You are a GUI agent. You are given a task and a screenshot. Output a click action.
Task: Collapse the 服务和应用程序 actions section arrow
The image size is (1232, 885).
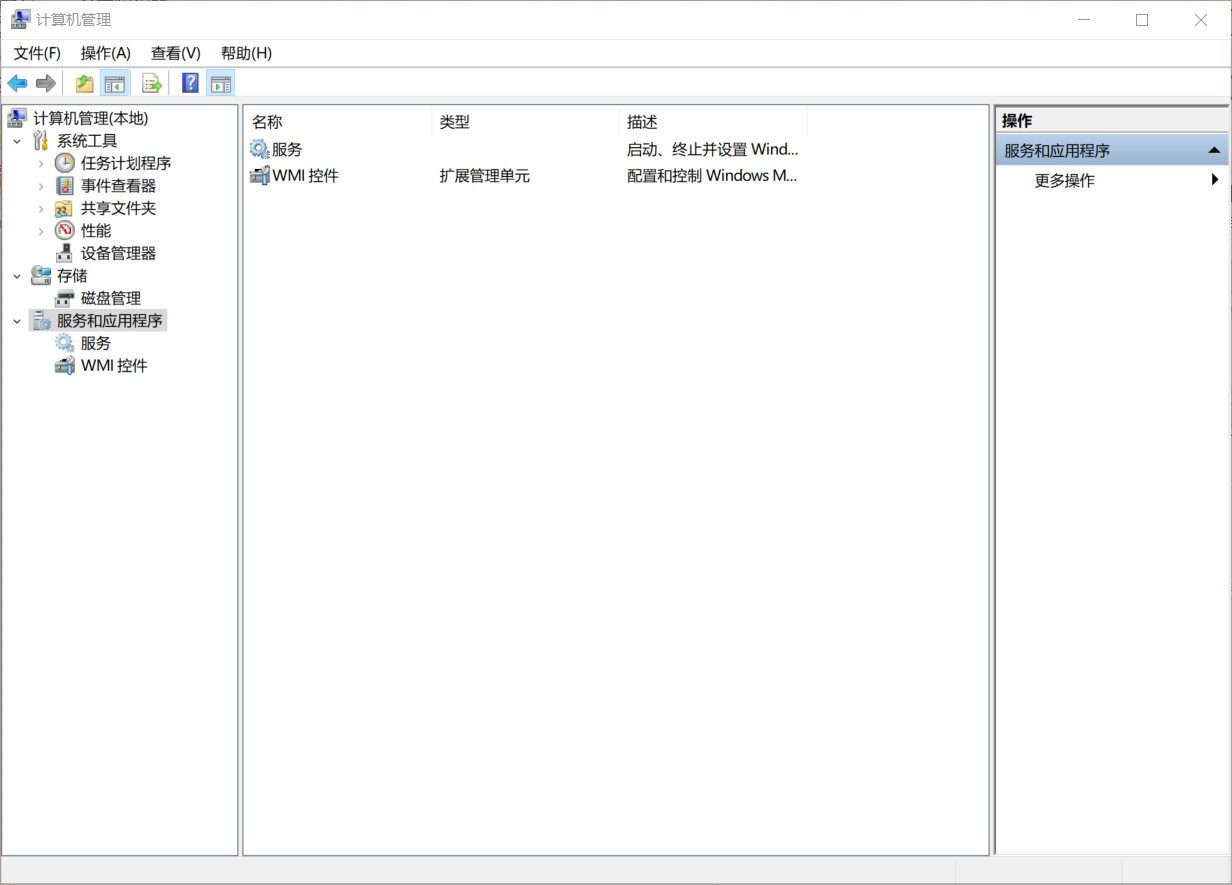(1214, 151)
